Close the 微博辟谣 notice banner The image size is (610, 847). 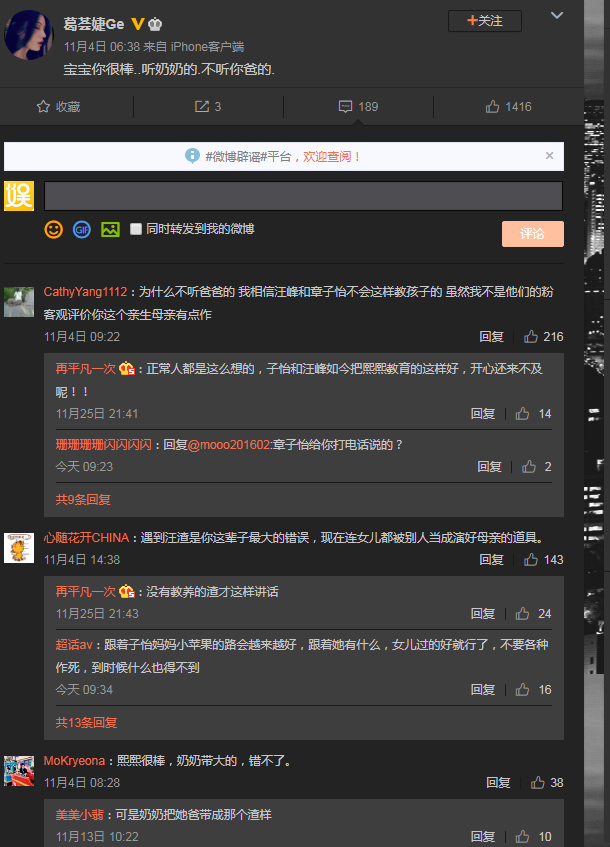pos(549,156)
